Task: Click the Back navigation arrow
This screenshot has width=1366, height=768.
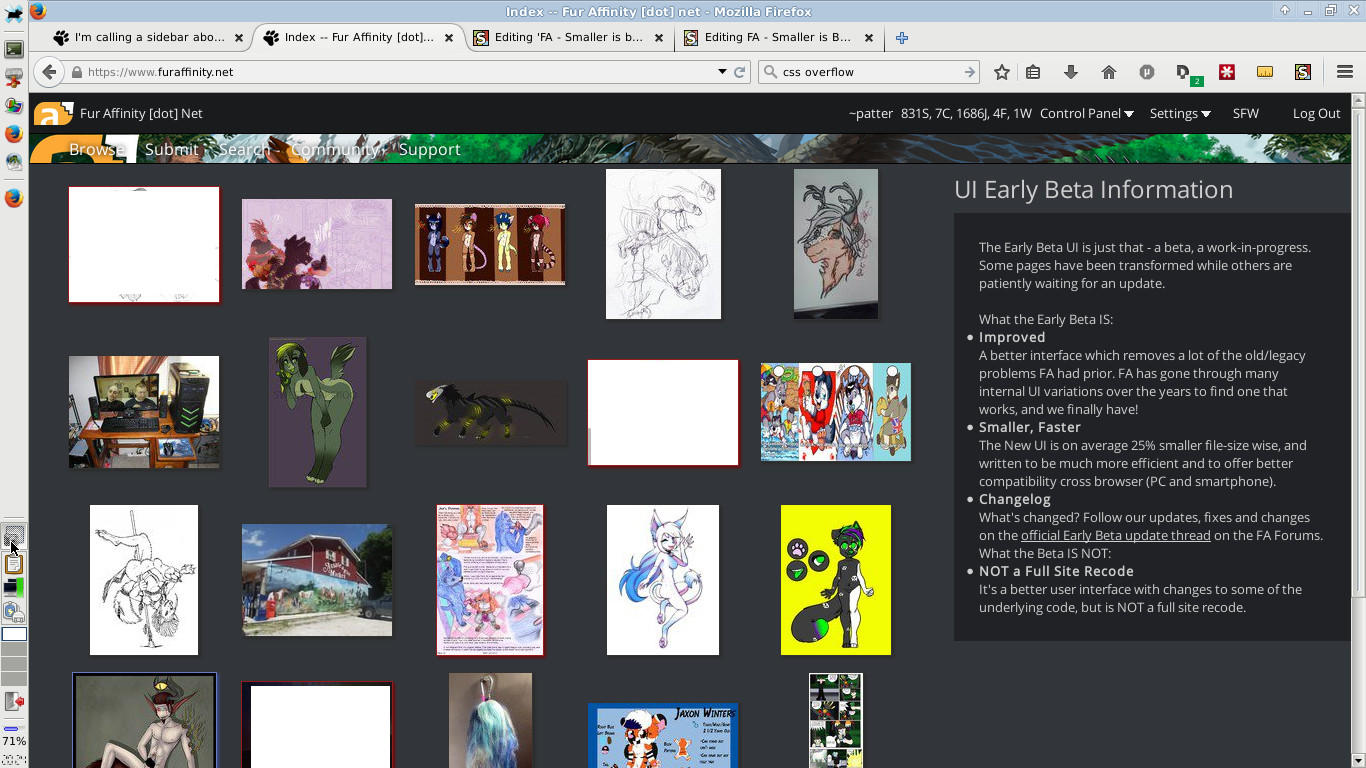Action: point(48,72)
